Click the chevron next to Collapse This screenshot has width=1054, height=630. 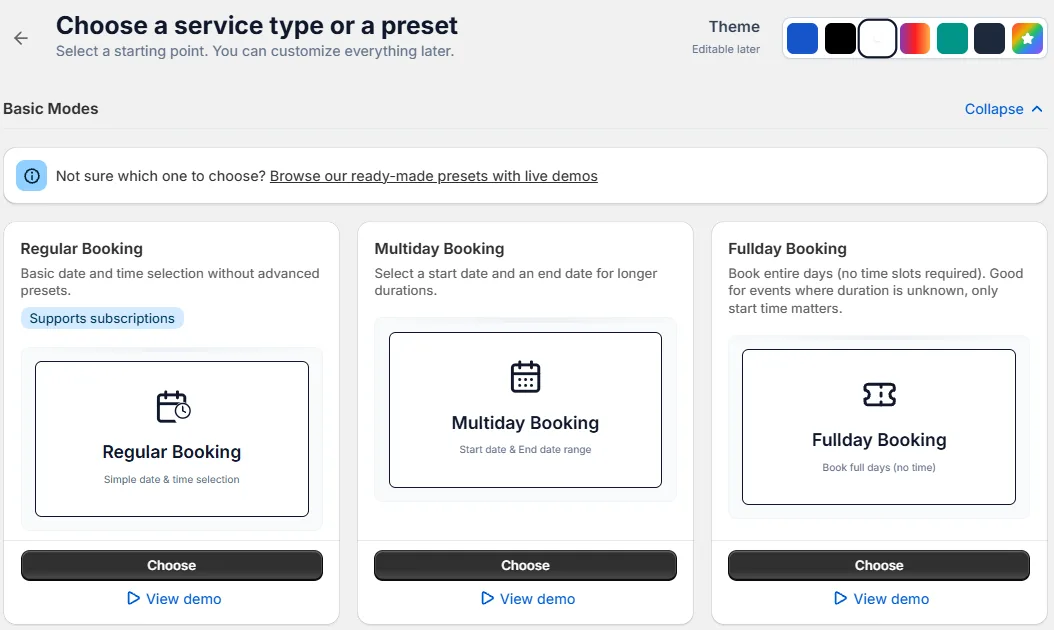[1037, 109]
